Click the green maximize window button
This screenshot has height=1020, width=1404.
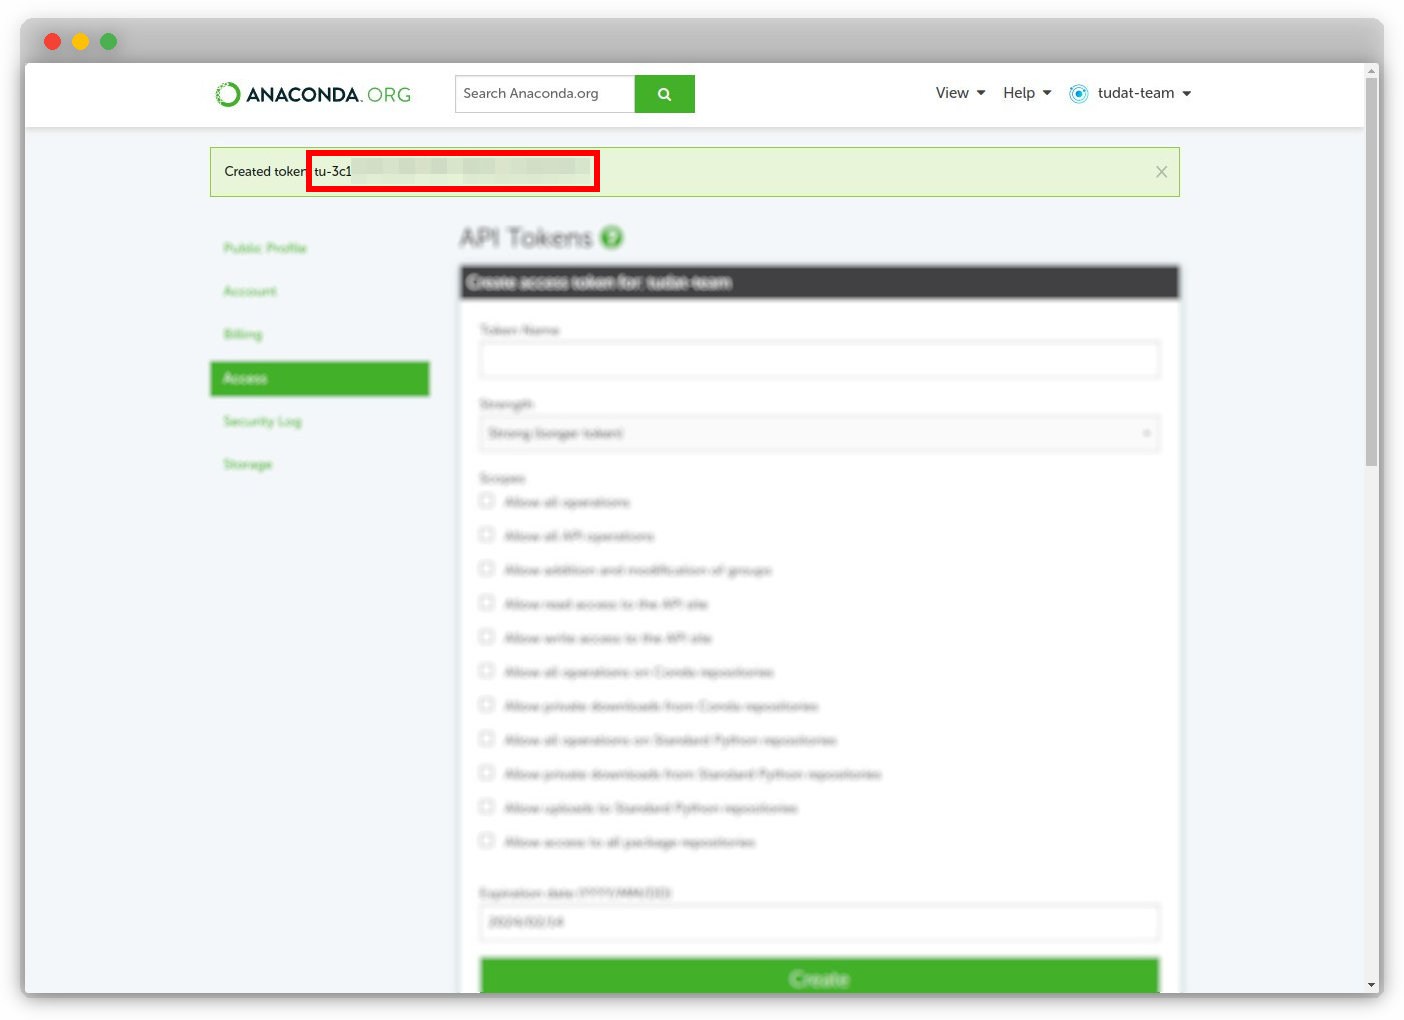point(109,41)
